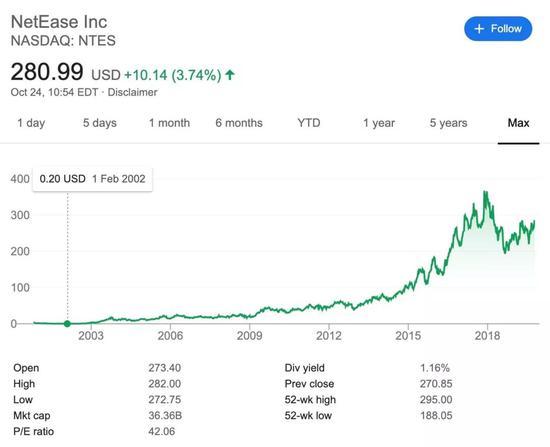Open the Disclaimer link
The width and height of the screenshot is (550, 447).
pos(132,92)
